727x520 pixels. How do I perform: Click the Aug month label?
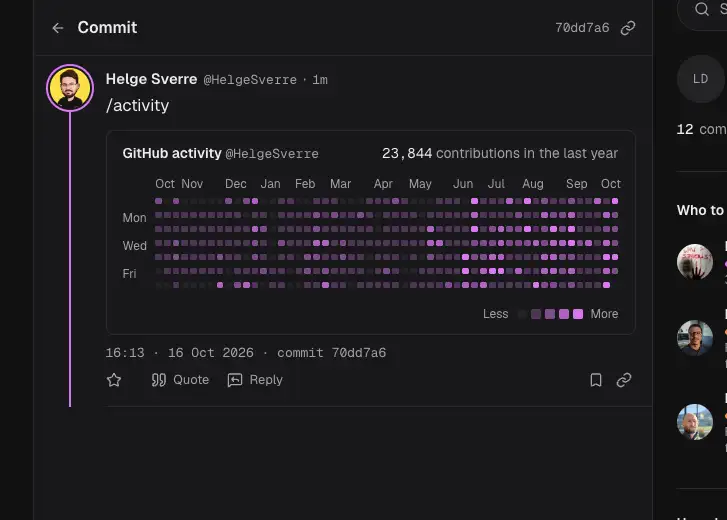pyautogui.click(x=533, y=184)
